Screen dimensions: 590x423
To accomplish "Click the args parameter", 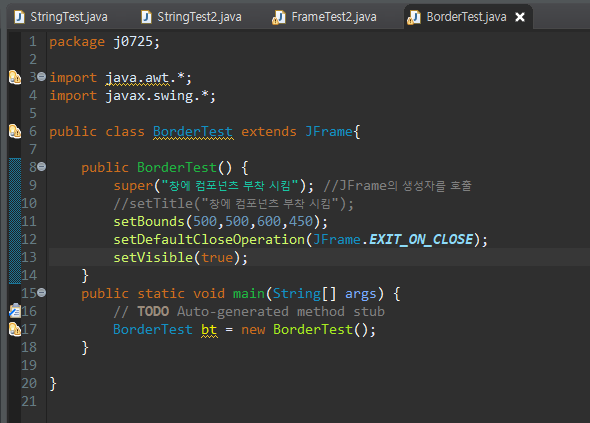I will (x=361, y=294).
